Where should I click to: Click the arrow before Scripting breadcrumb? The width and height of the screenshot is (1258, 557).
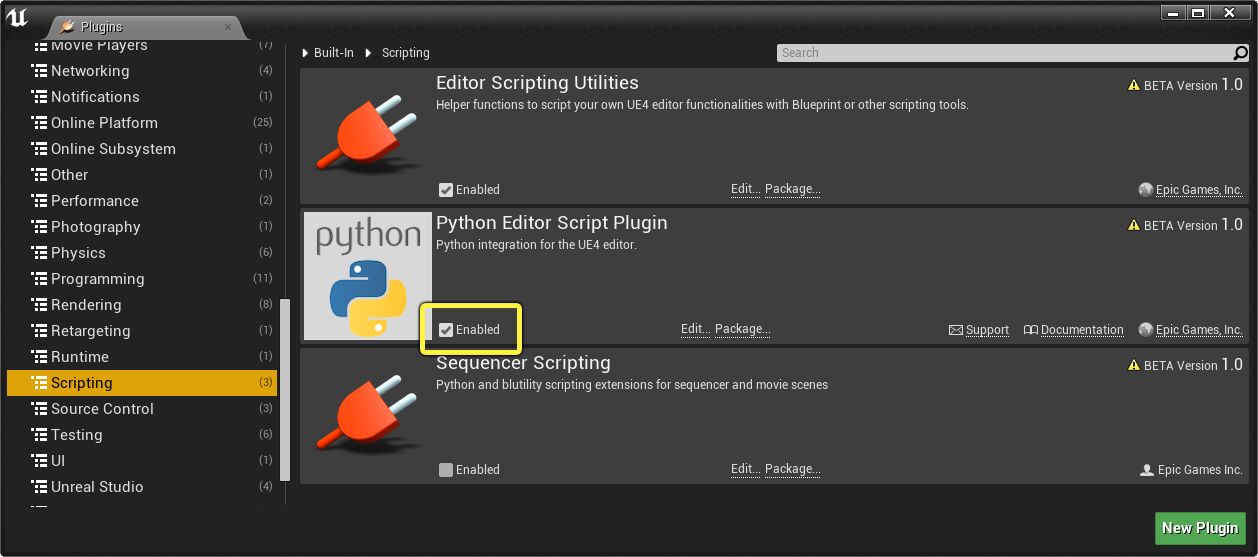point(368,53)
